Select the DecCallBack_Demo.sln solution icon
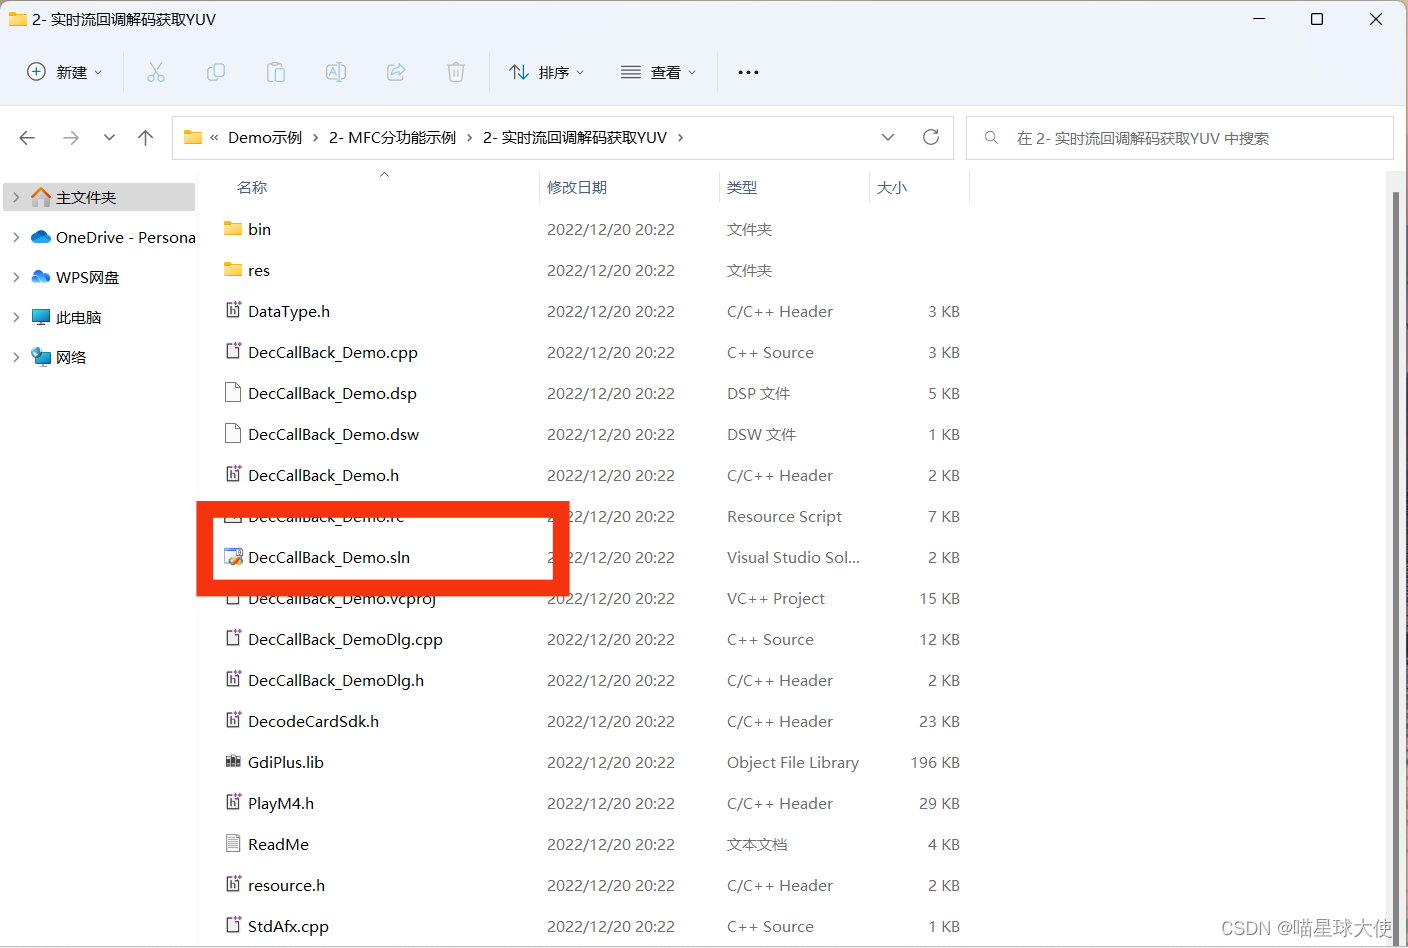 point(233,557)
